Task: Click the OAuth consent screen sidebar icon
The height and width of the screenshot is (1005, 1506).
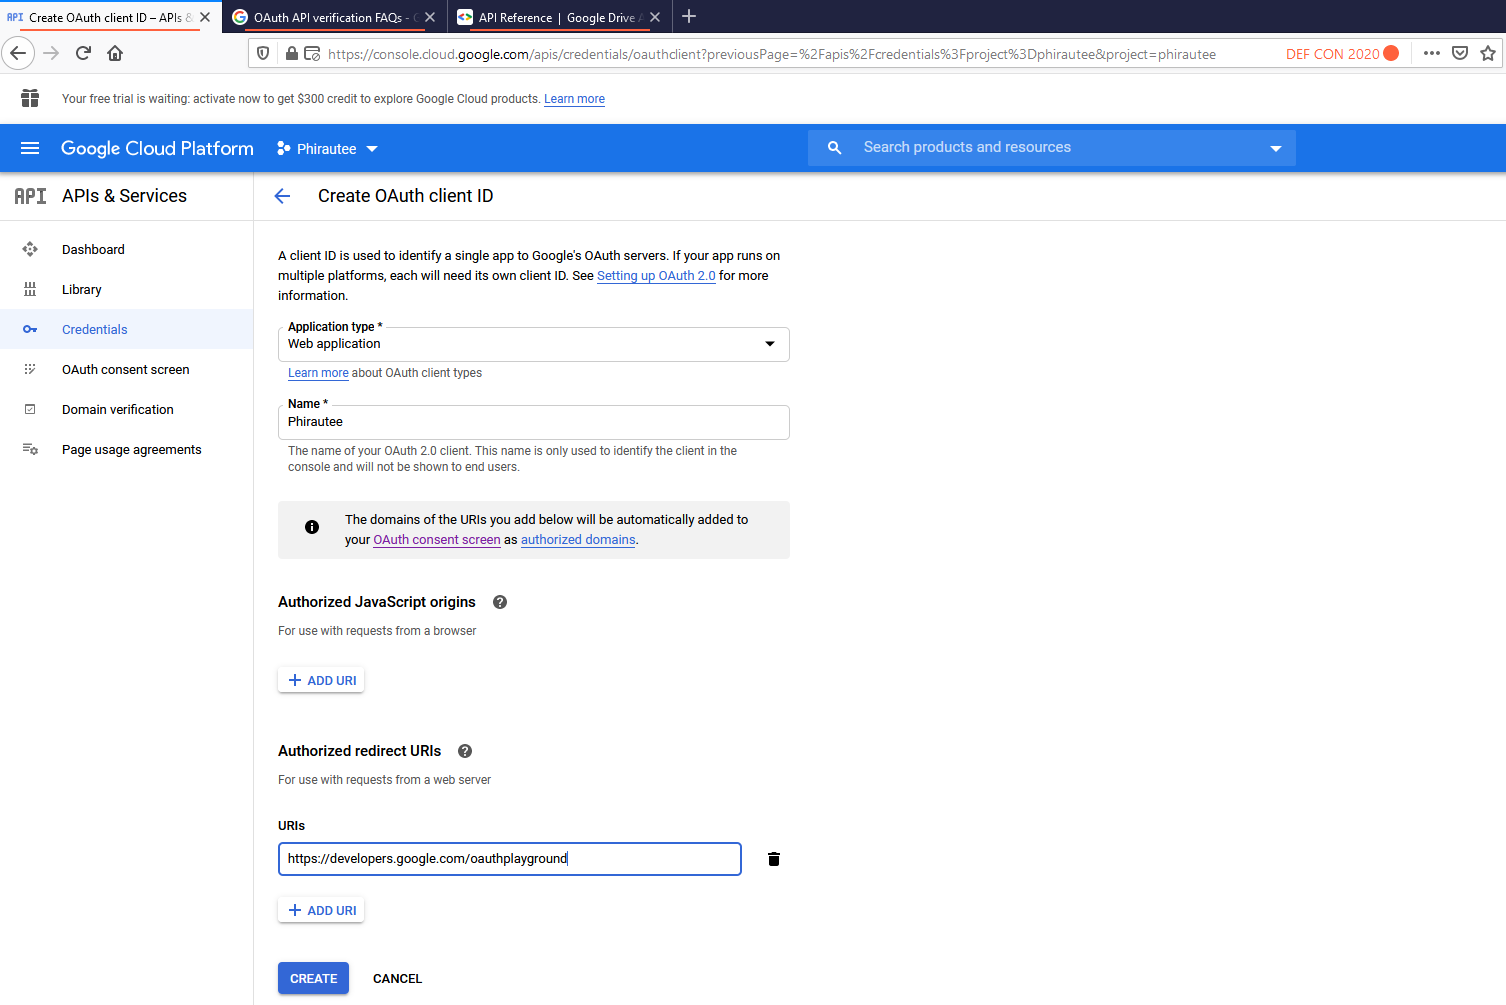Action: [30, 369]
